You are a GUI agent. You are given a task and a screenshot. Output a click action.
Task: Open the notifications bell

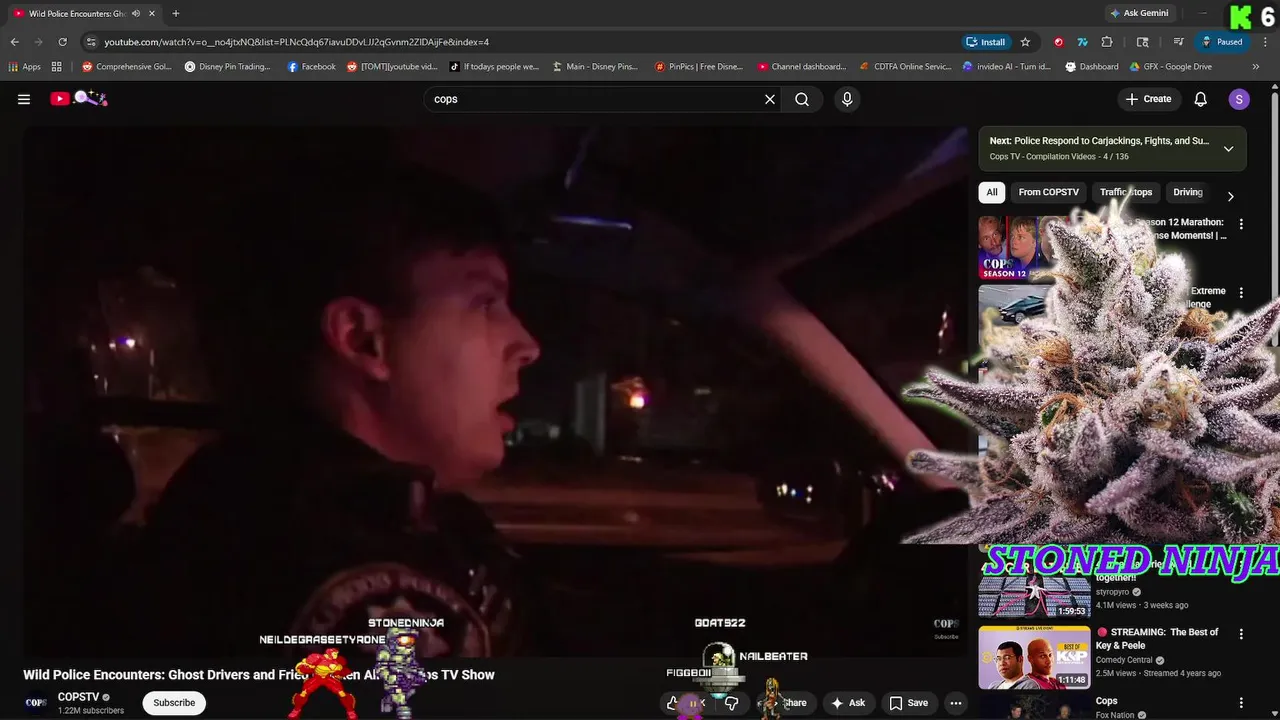tap(1201, 99)
